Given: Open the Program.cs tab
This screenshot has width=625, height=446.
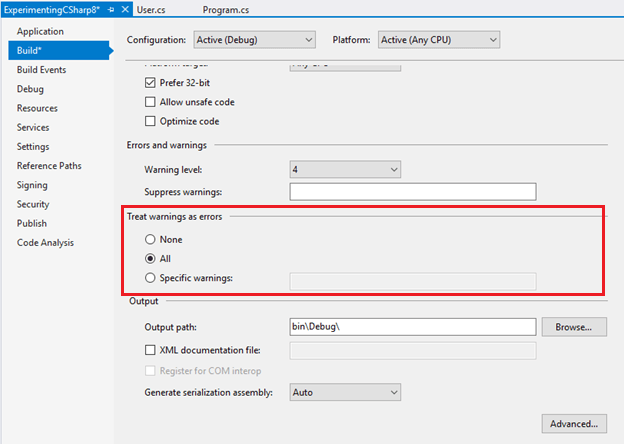Looking at the screenshot, I should tap(224, 9).
